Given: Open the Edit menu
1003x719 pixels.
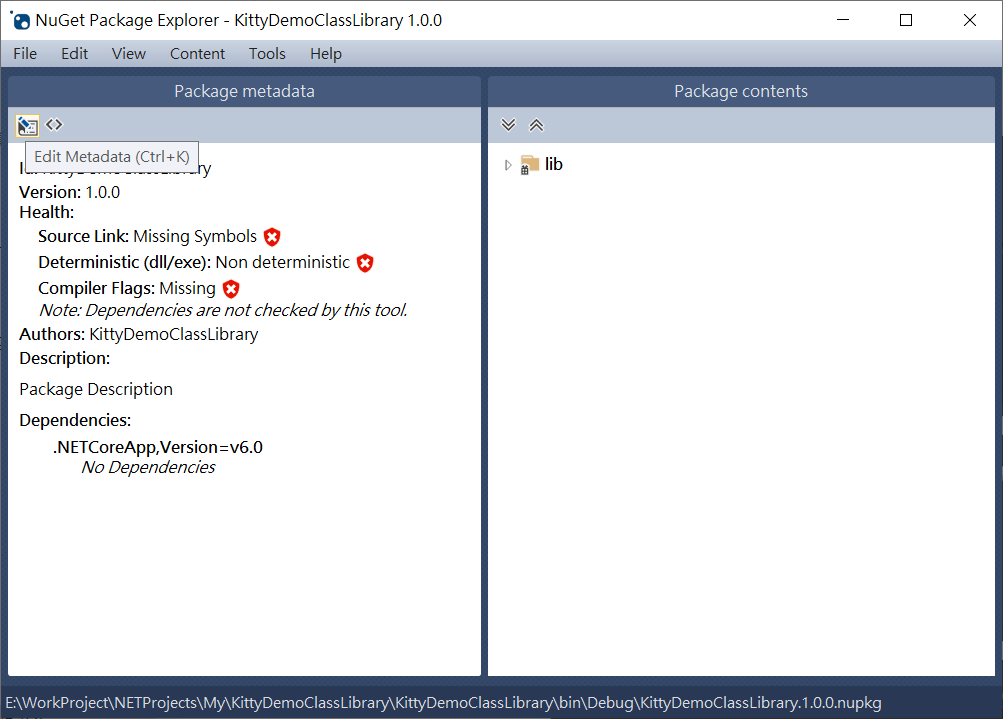Looking at the screenshot, I should 74,54.
